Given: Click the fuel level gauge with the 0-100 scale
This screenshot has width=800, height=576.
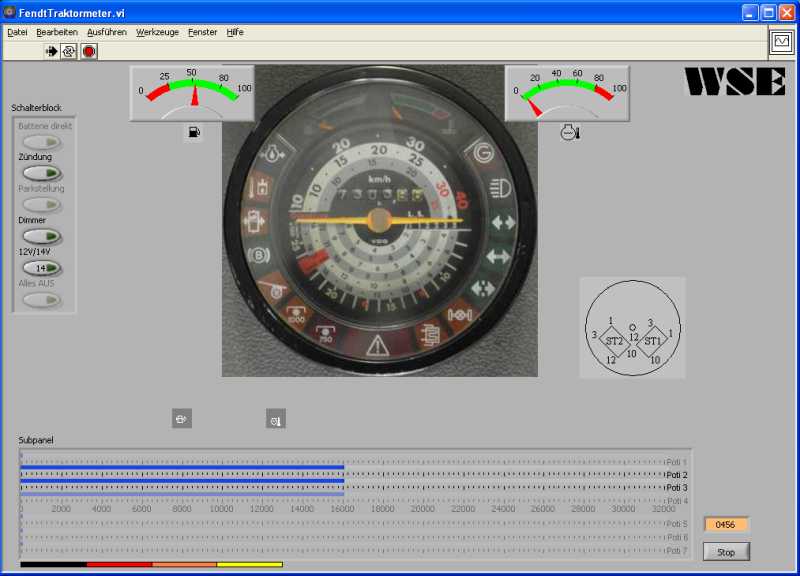Looking at the screenshot, I should point(192,93).
